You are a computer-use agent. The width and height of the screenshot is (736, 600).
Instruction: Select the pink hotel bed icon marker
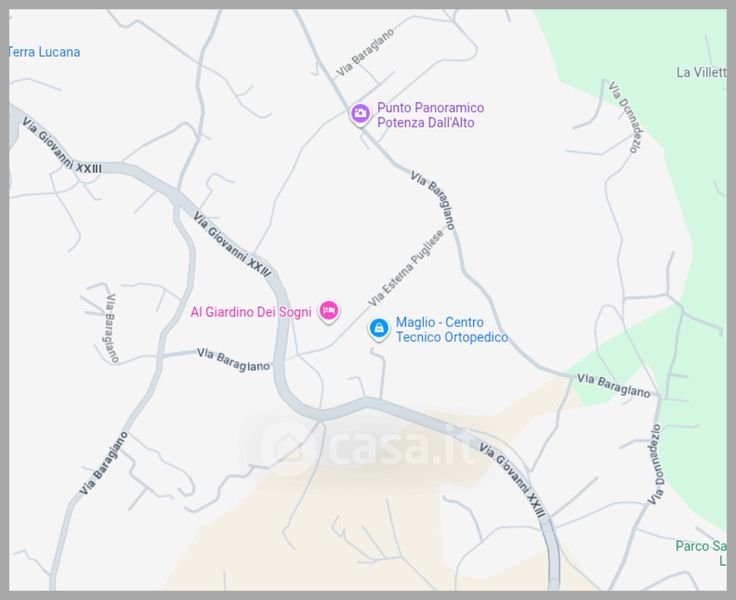click(329, 311)
